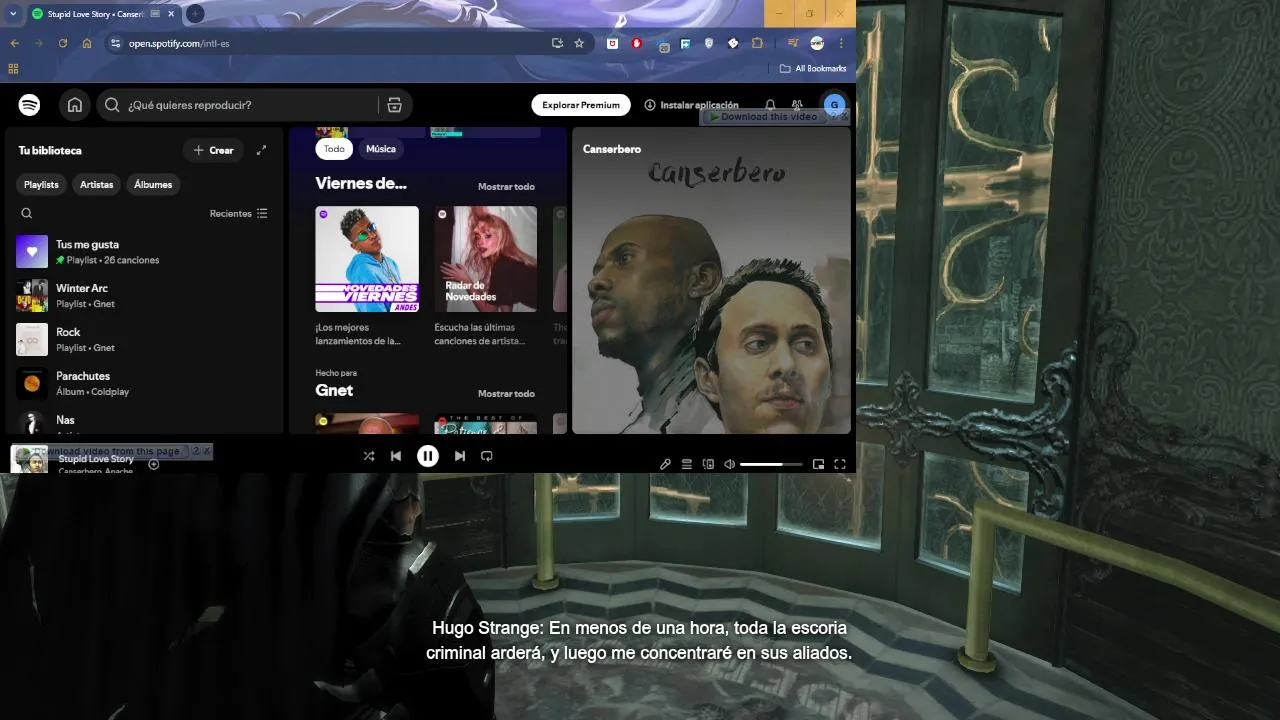This screenshot has width=1280, height=720.
Task: Show lyrics with microphone icon
Action: pos(665,464)
